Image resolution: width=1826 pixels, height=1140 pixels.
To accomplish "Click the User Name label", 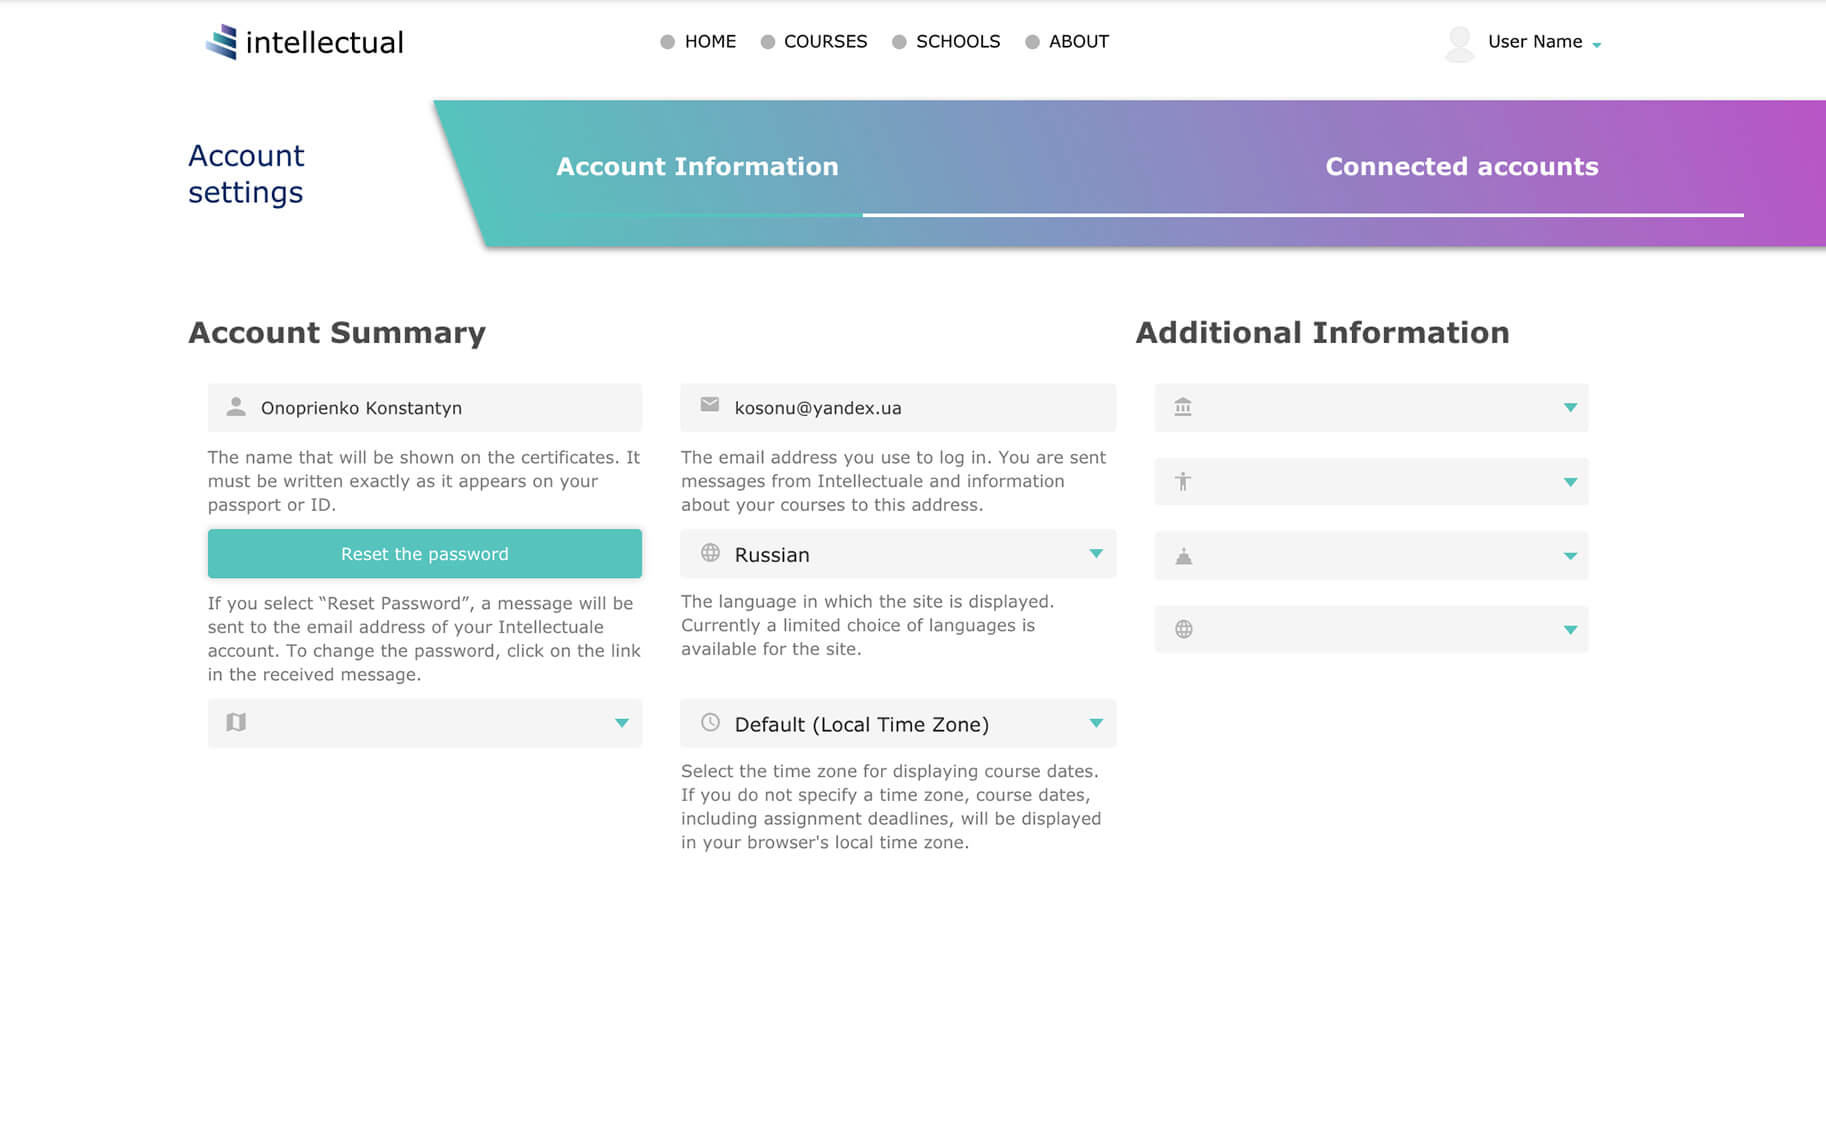I will point(1535,42).
